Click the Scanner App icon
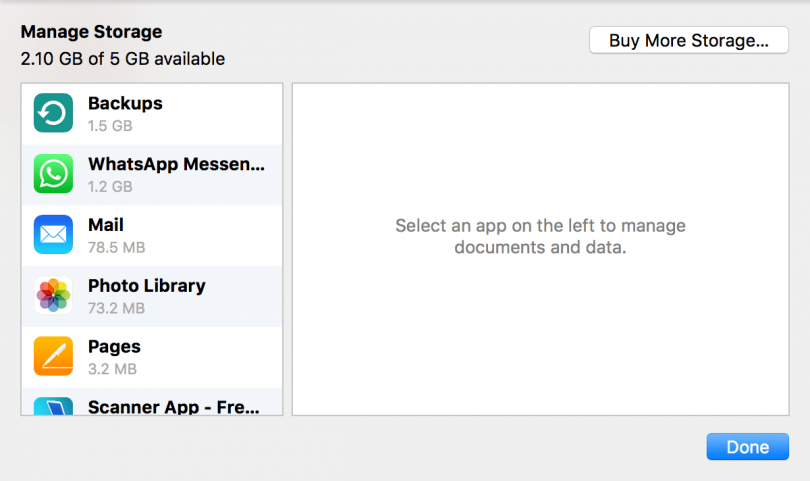Image resolution: width=810 pixels, height=481 pixels. click(53, 406)
